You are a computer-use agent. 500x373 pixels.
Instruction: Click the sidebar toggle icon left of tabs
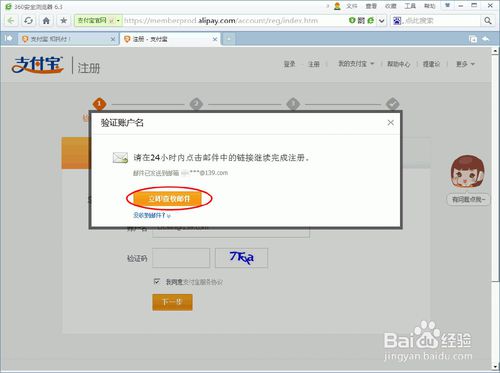[x=8, y=39]
